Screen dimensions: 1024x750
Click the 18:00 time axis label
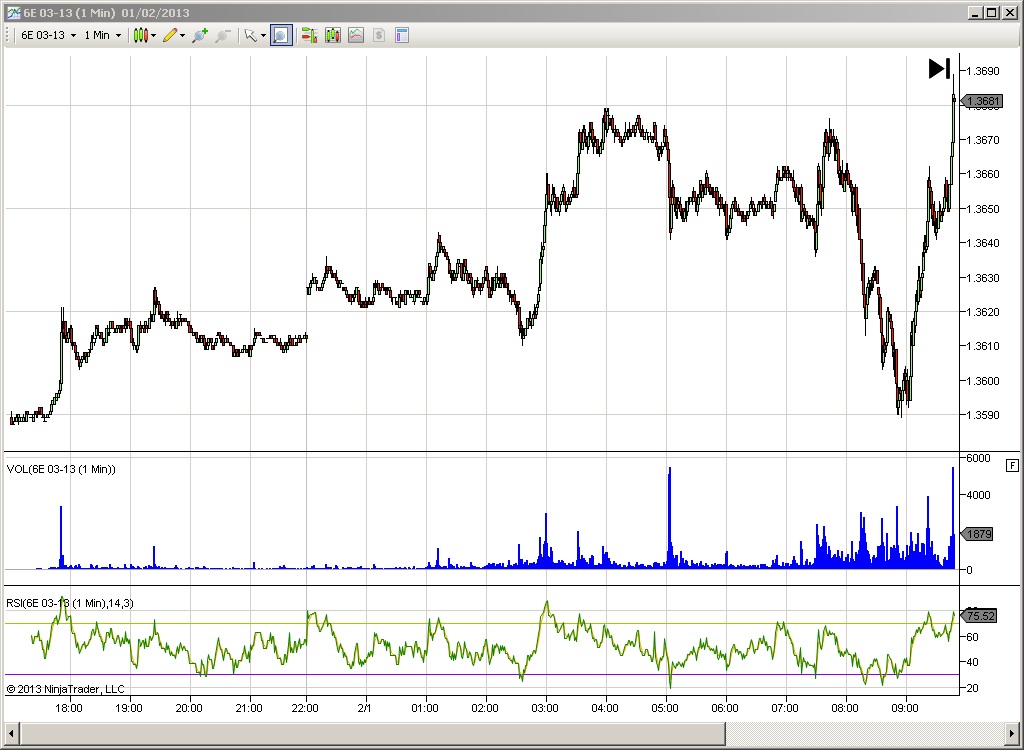click(69, 708)
